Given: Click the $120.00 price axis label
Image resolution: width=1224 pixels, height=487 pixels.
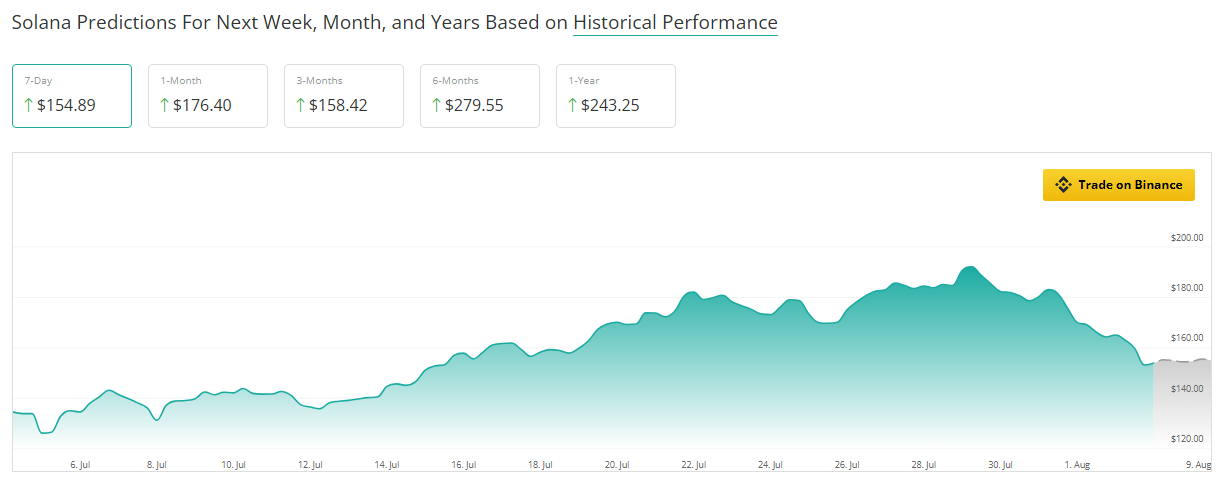Looking at the screenshot, I should [x=1186, y=439].
